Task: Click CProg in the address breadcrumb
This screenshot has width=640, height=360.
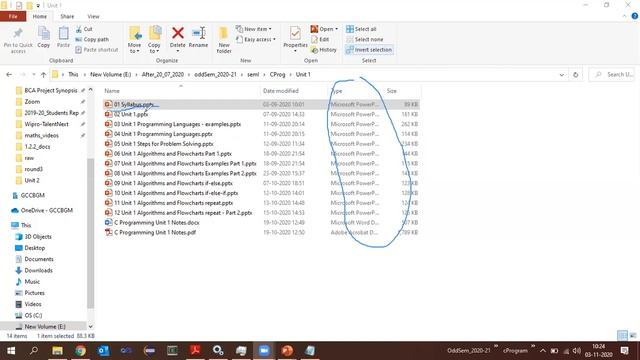Action: (277, 75)
